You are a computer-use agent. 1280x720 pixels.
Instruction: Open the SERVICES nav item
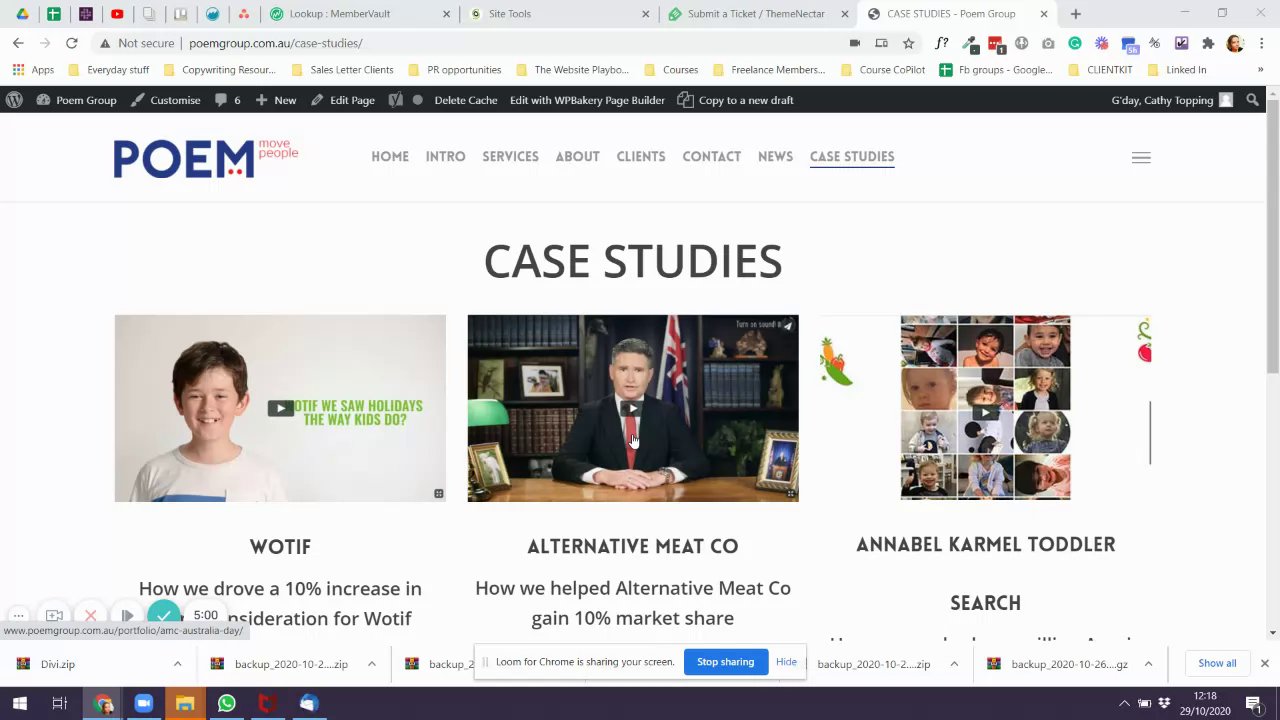point(510,157)
